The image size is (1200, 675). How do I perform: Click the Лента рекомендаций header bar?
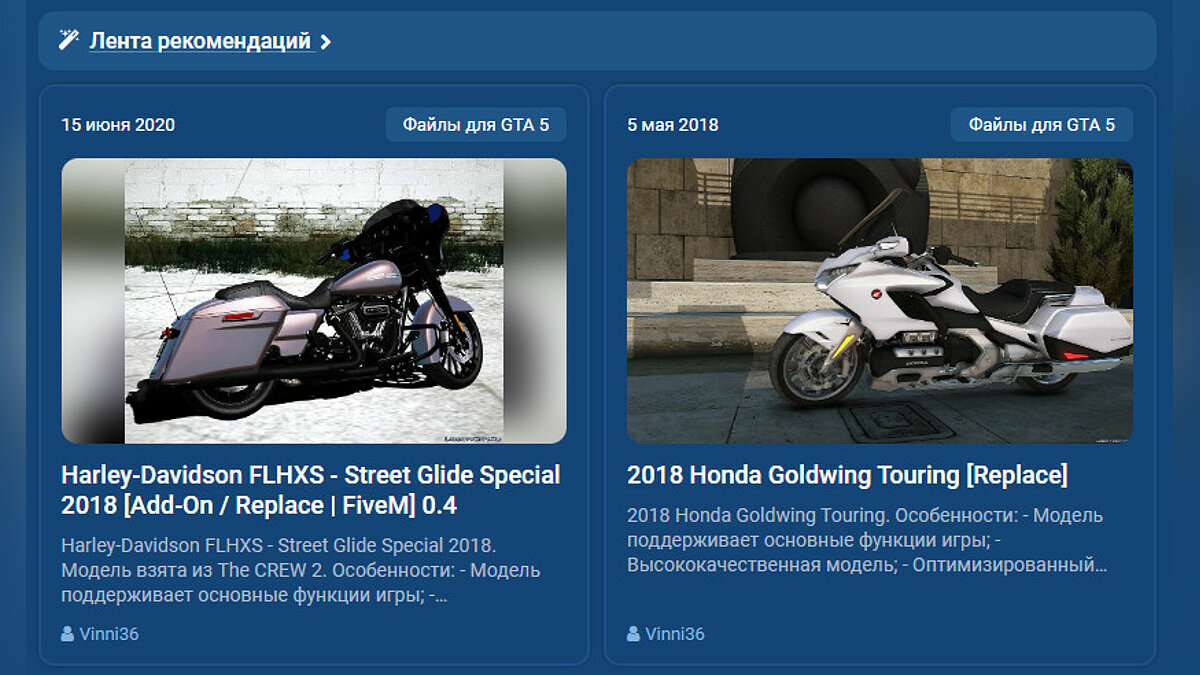598,41
